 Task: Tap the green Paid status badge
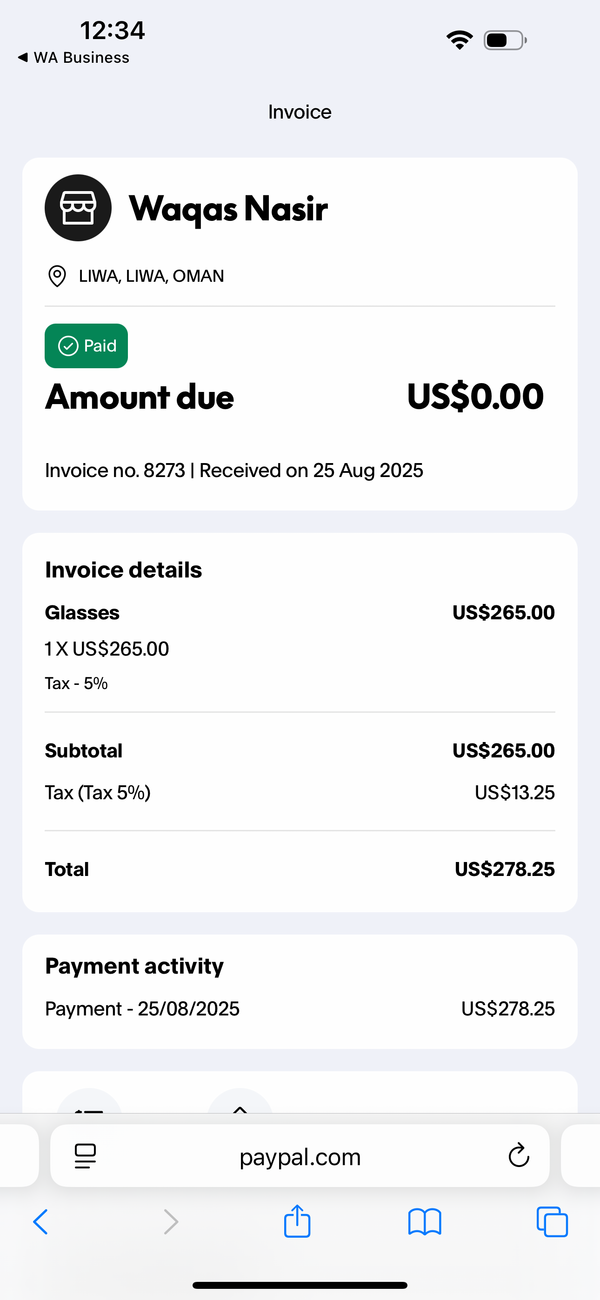(86, 346)
